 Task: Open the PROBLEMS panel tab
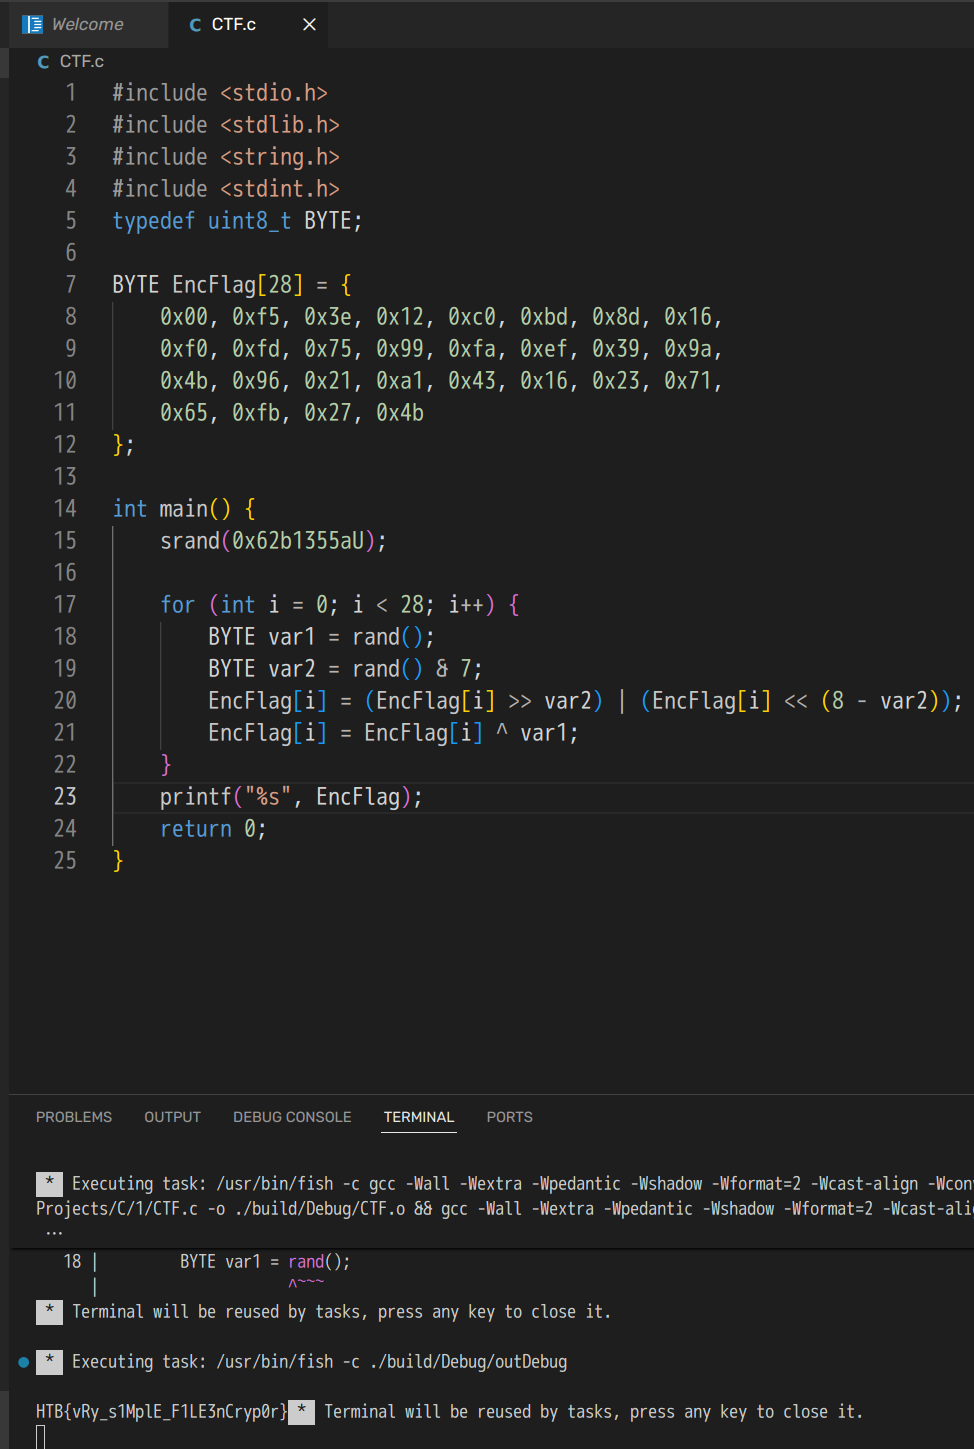[x=74, y=1117]
